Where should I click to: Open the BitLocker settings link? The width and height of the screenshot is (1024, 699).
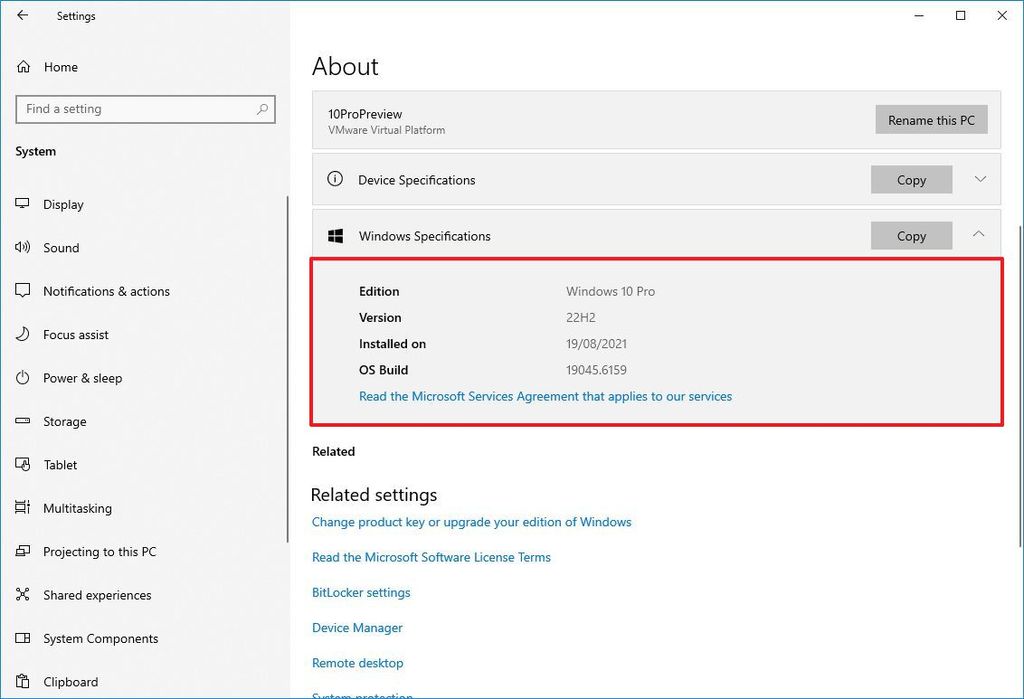pos(361,592)
